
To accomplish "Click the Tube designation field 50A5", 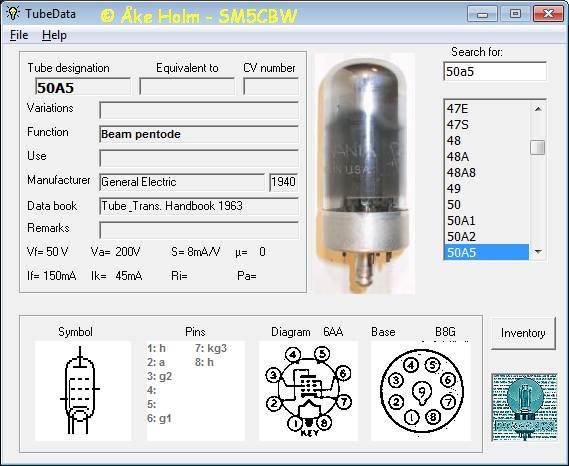I will (83, 87).
